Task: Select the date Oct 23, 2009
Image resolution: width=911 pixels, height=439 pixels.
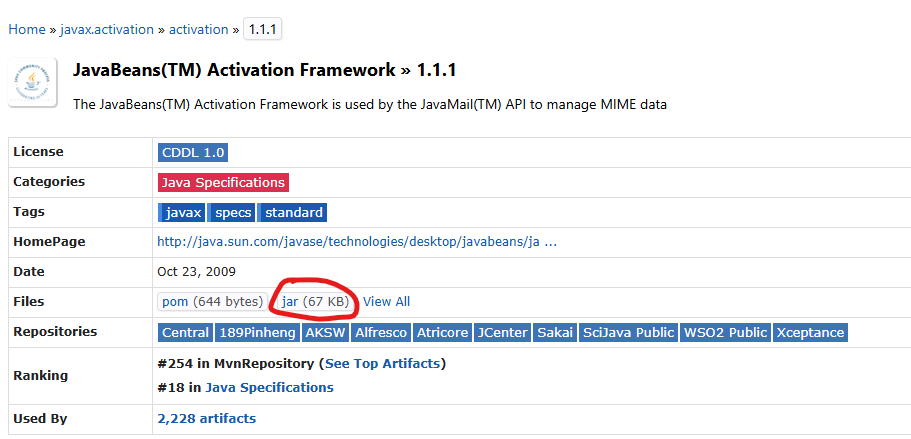Action: [x=196, y=272]
